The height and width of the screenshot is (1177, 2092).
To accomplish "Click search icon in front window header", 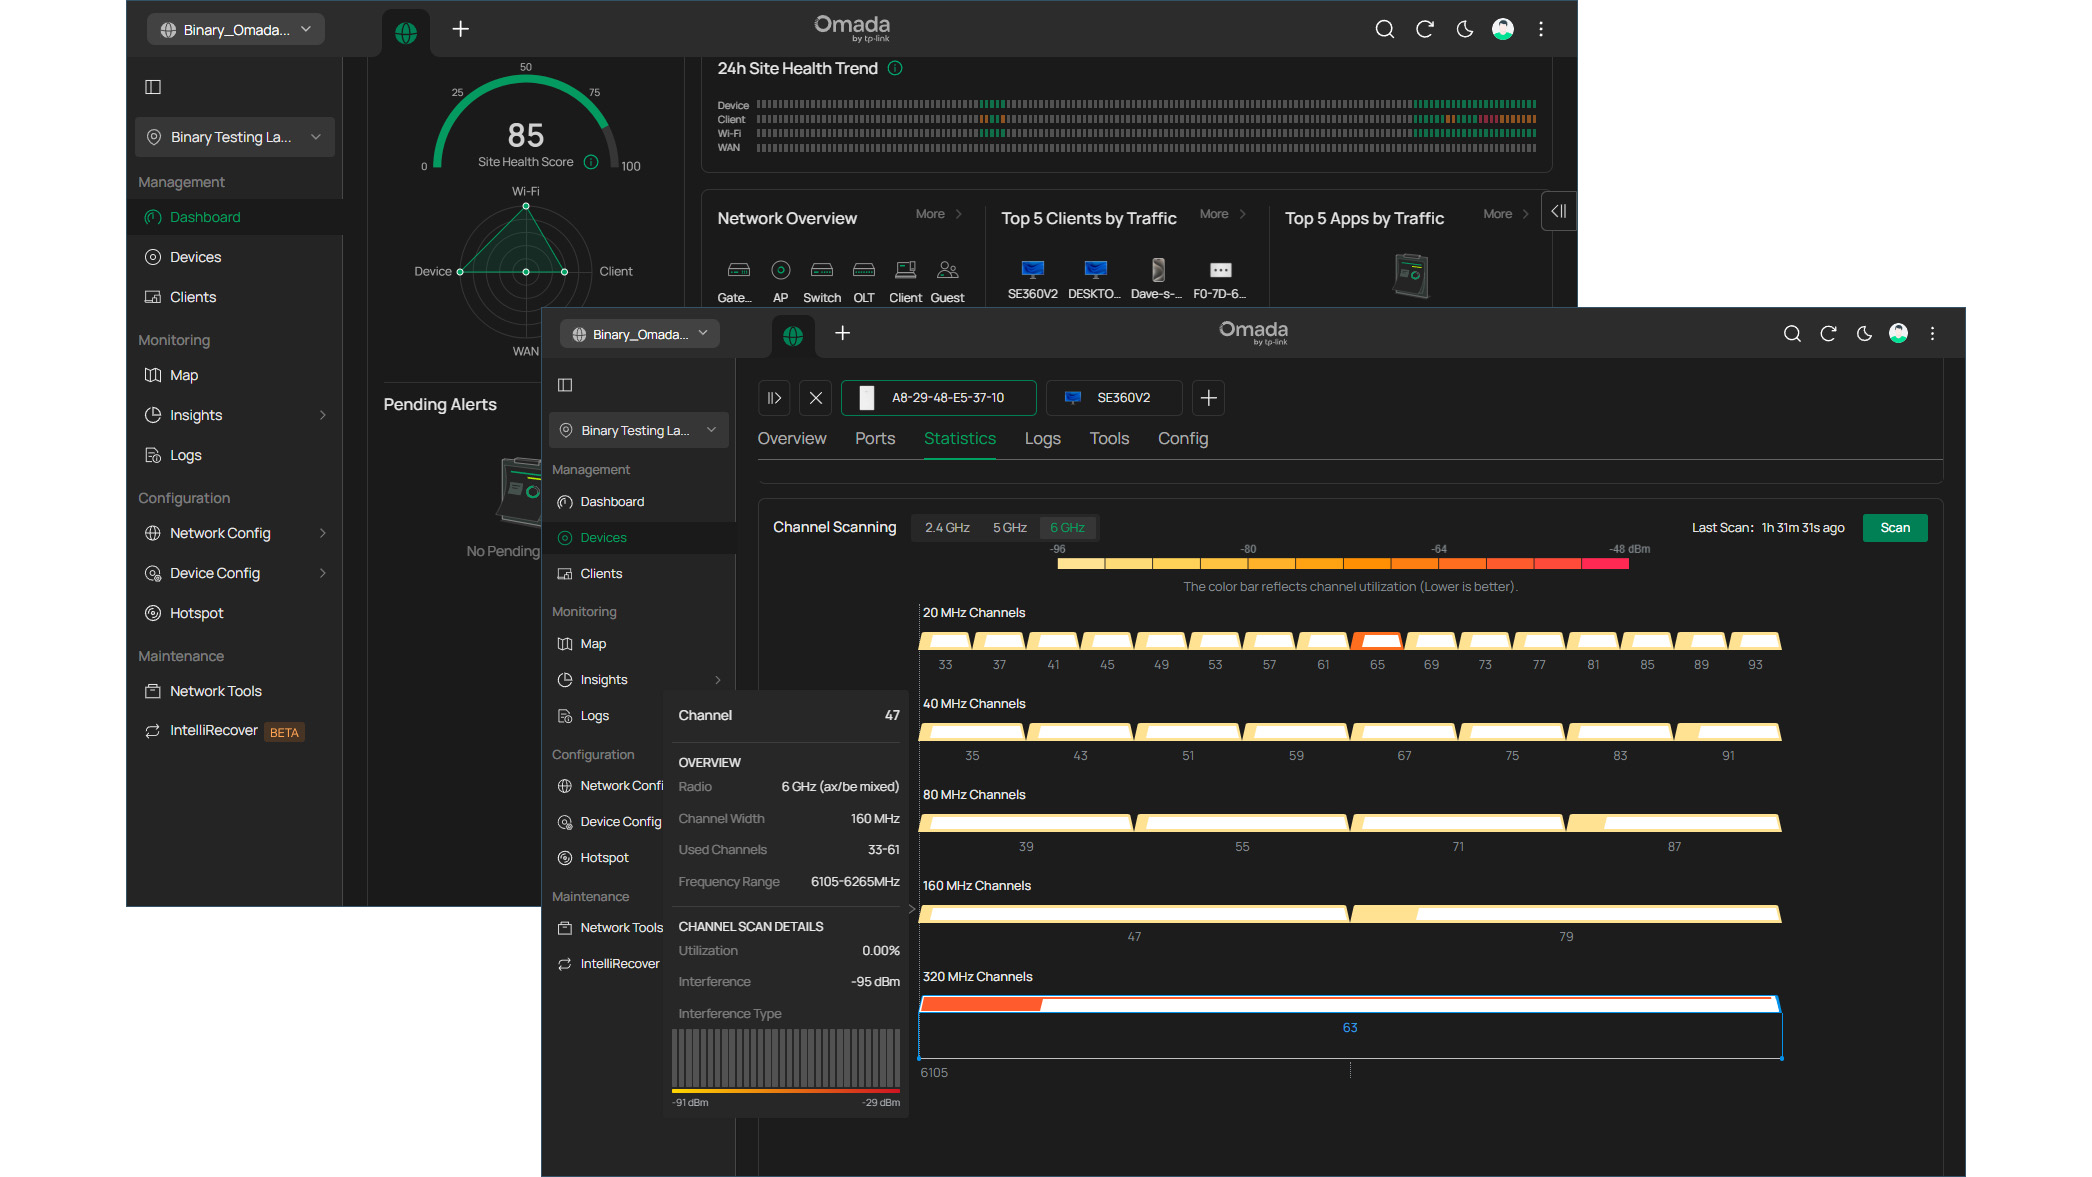I will point(1792,334).
